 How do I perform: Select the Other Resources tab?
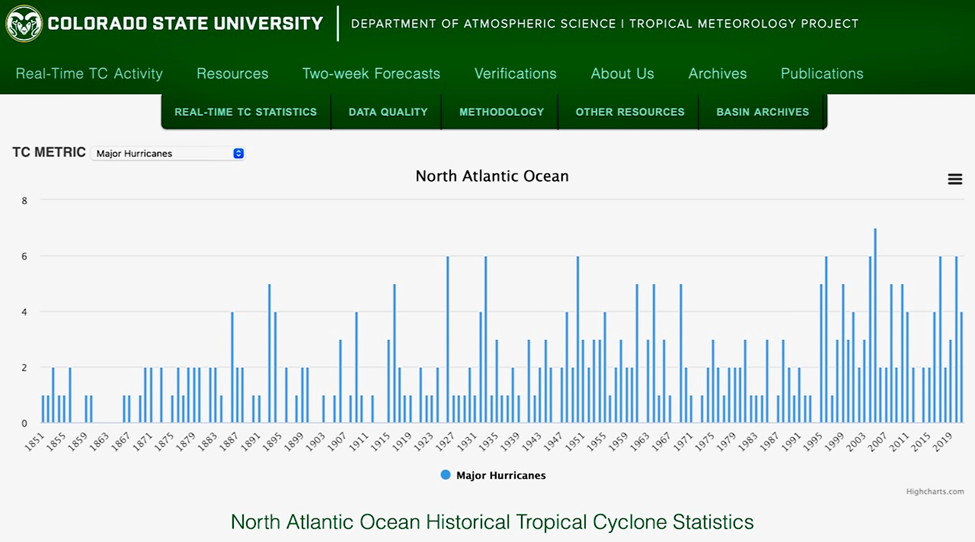pyautogui.click(x=630, y=112)
